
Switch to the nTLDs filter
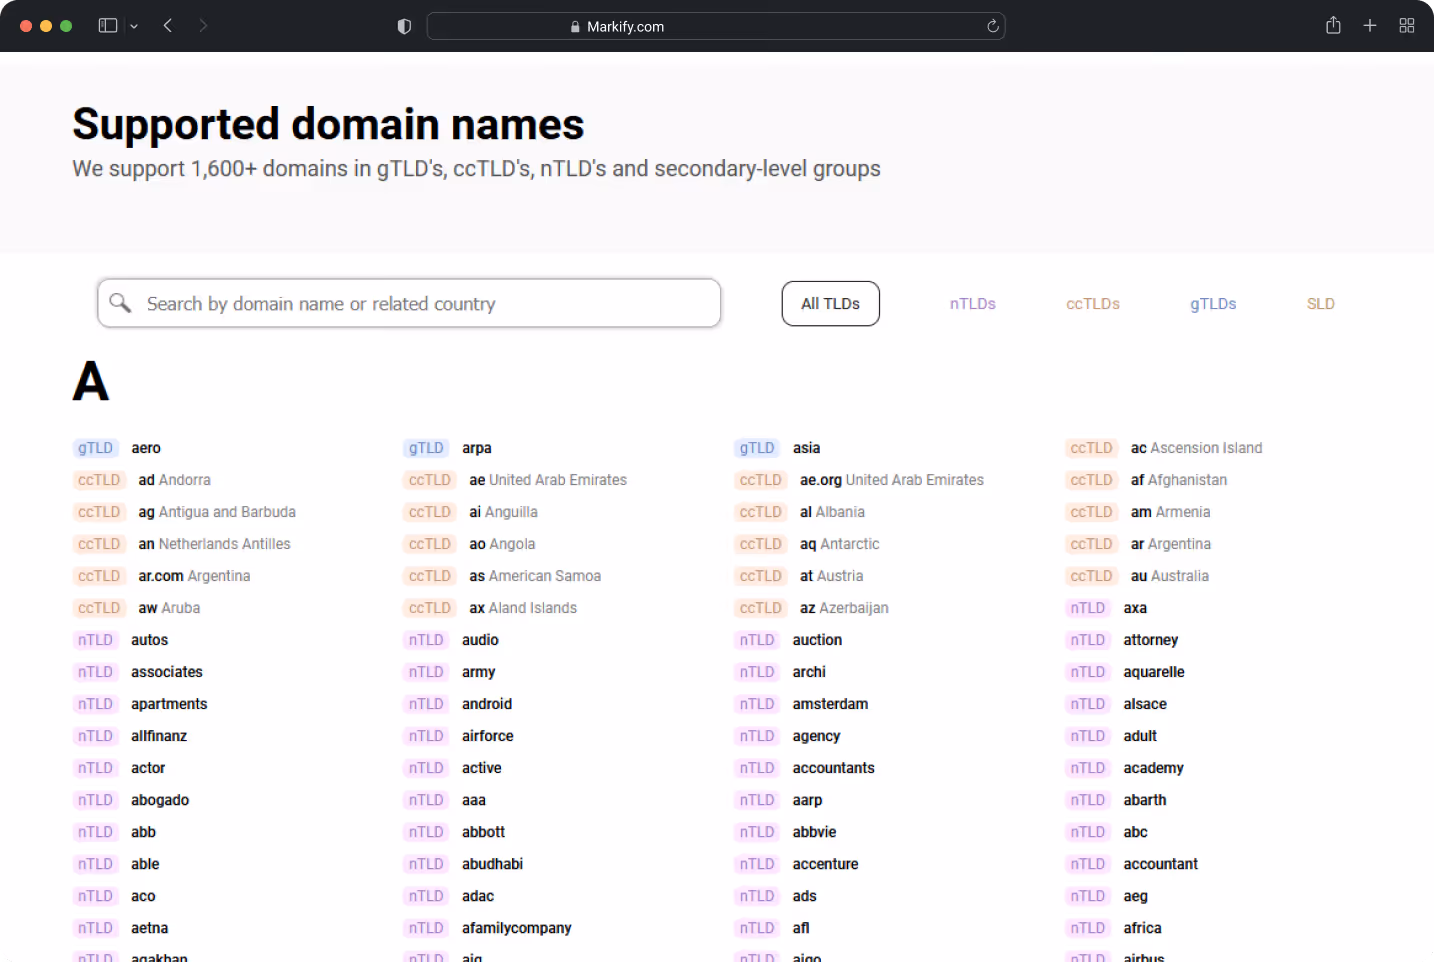[x=973, y=304]
